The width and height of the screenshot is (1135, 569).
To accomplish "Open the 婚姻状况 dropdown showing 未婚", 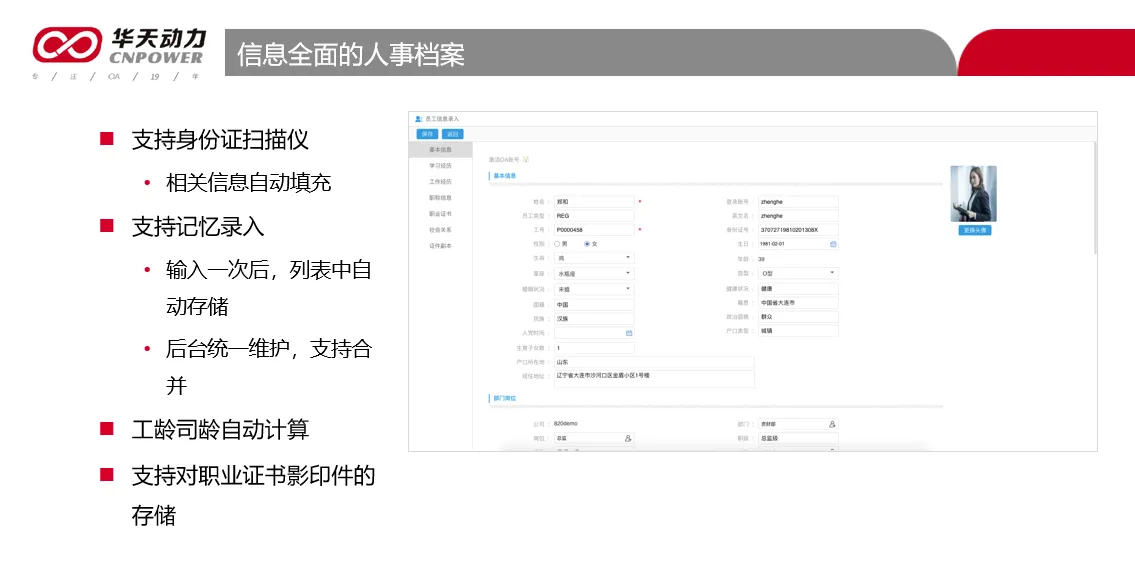I will (x=628, y=289).
